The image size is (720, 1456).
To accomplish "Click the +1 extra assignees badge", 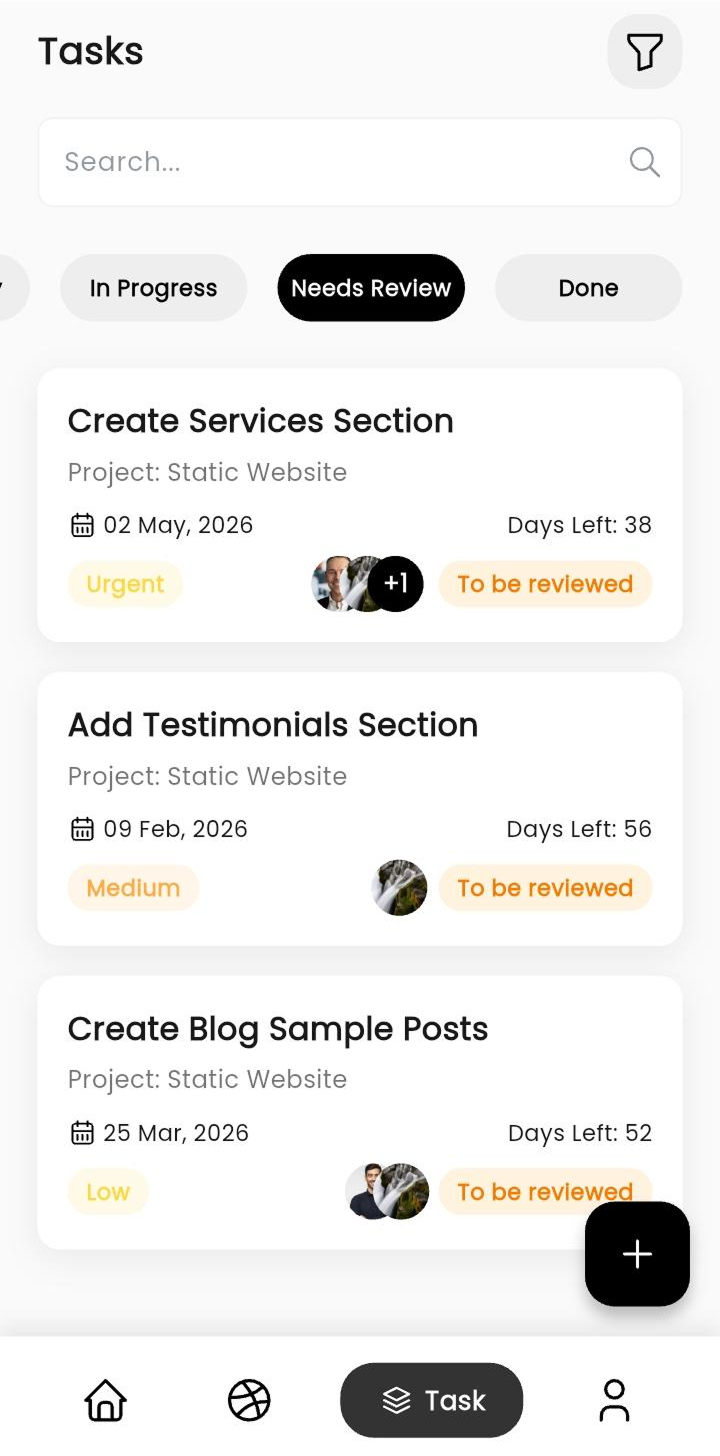I will click(x=396, y=584).
